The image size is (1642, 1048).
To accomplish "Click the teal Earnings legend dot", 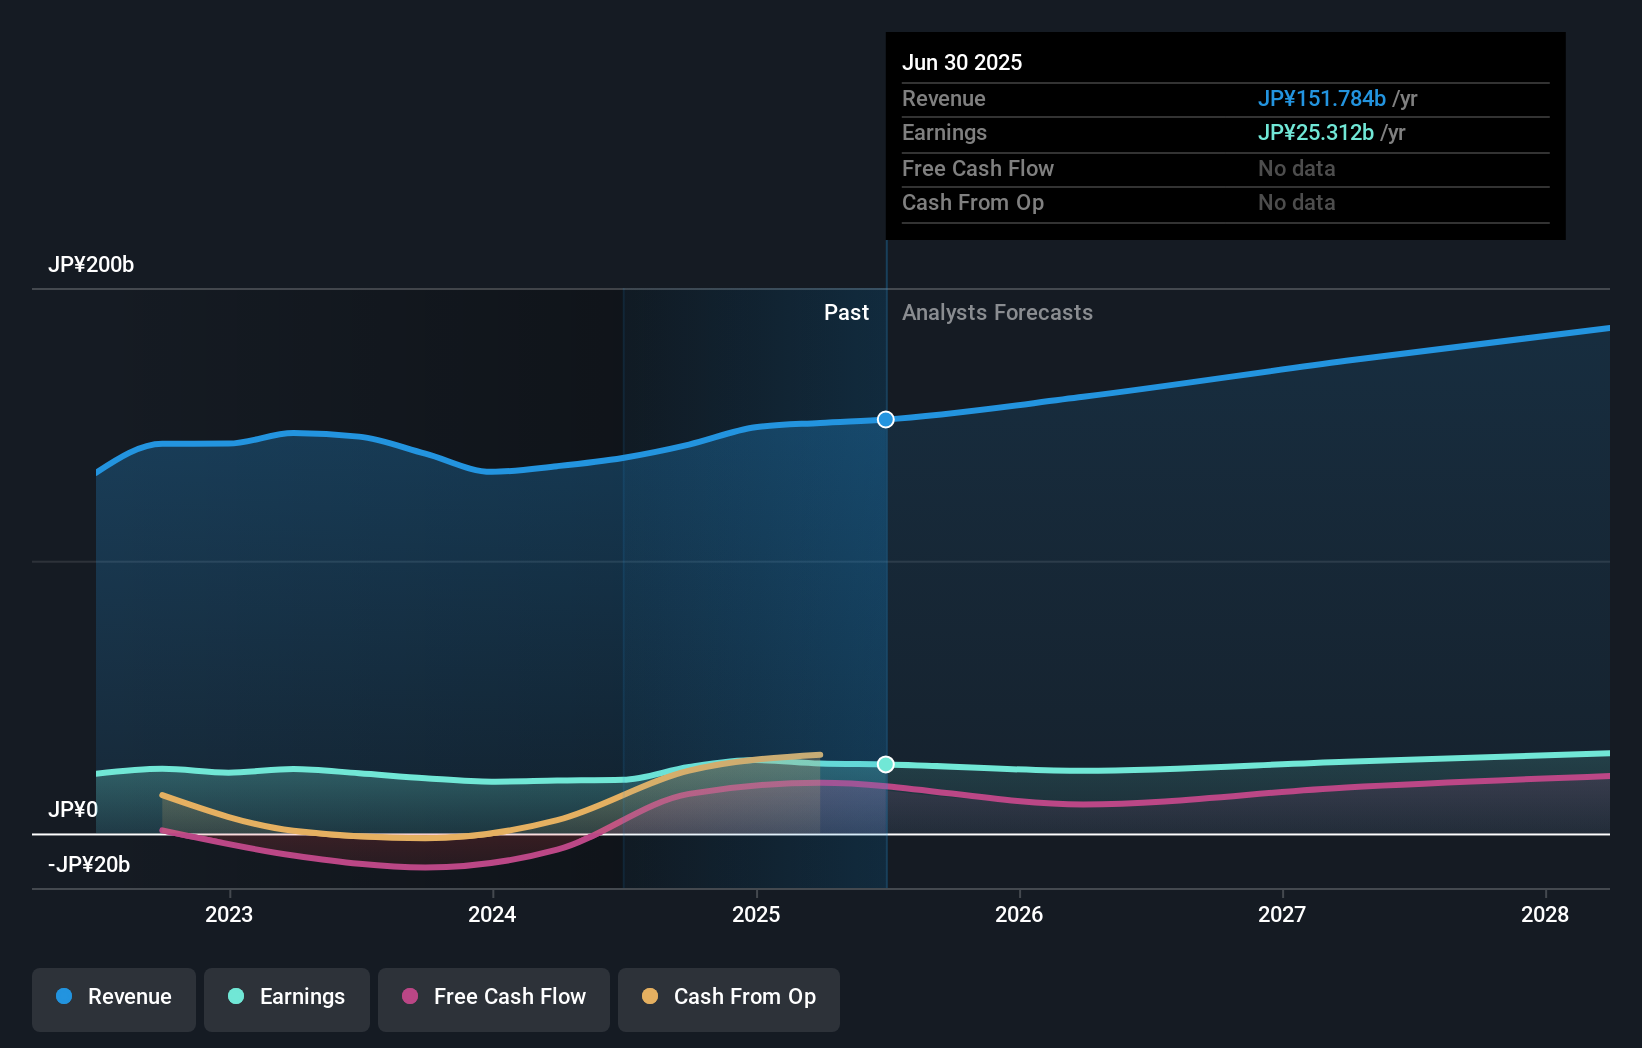I will point(234,997).
